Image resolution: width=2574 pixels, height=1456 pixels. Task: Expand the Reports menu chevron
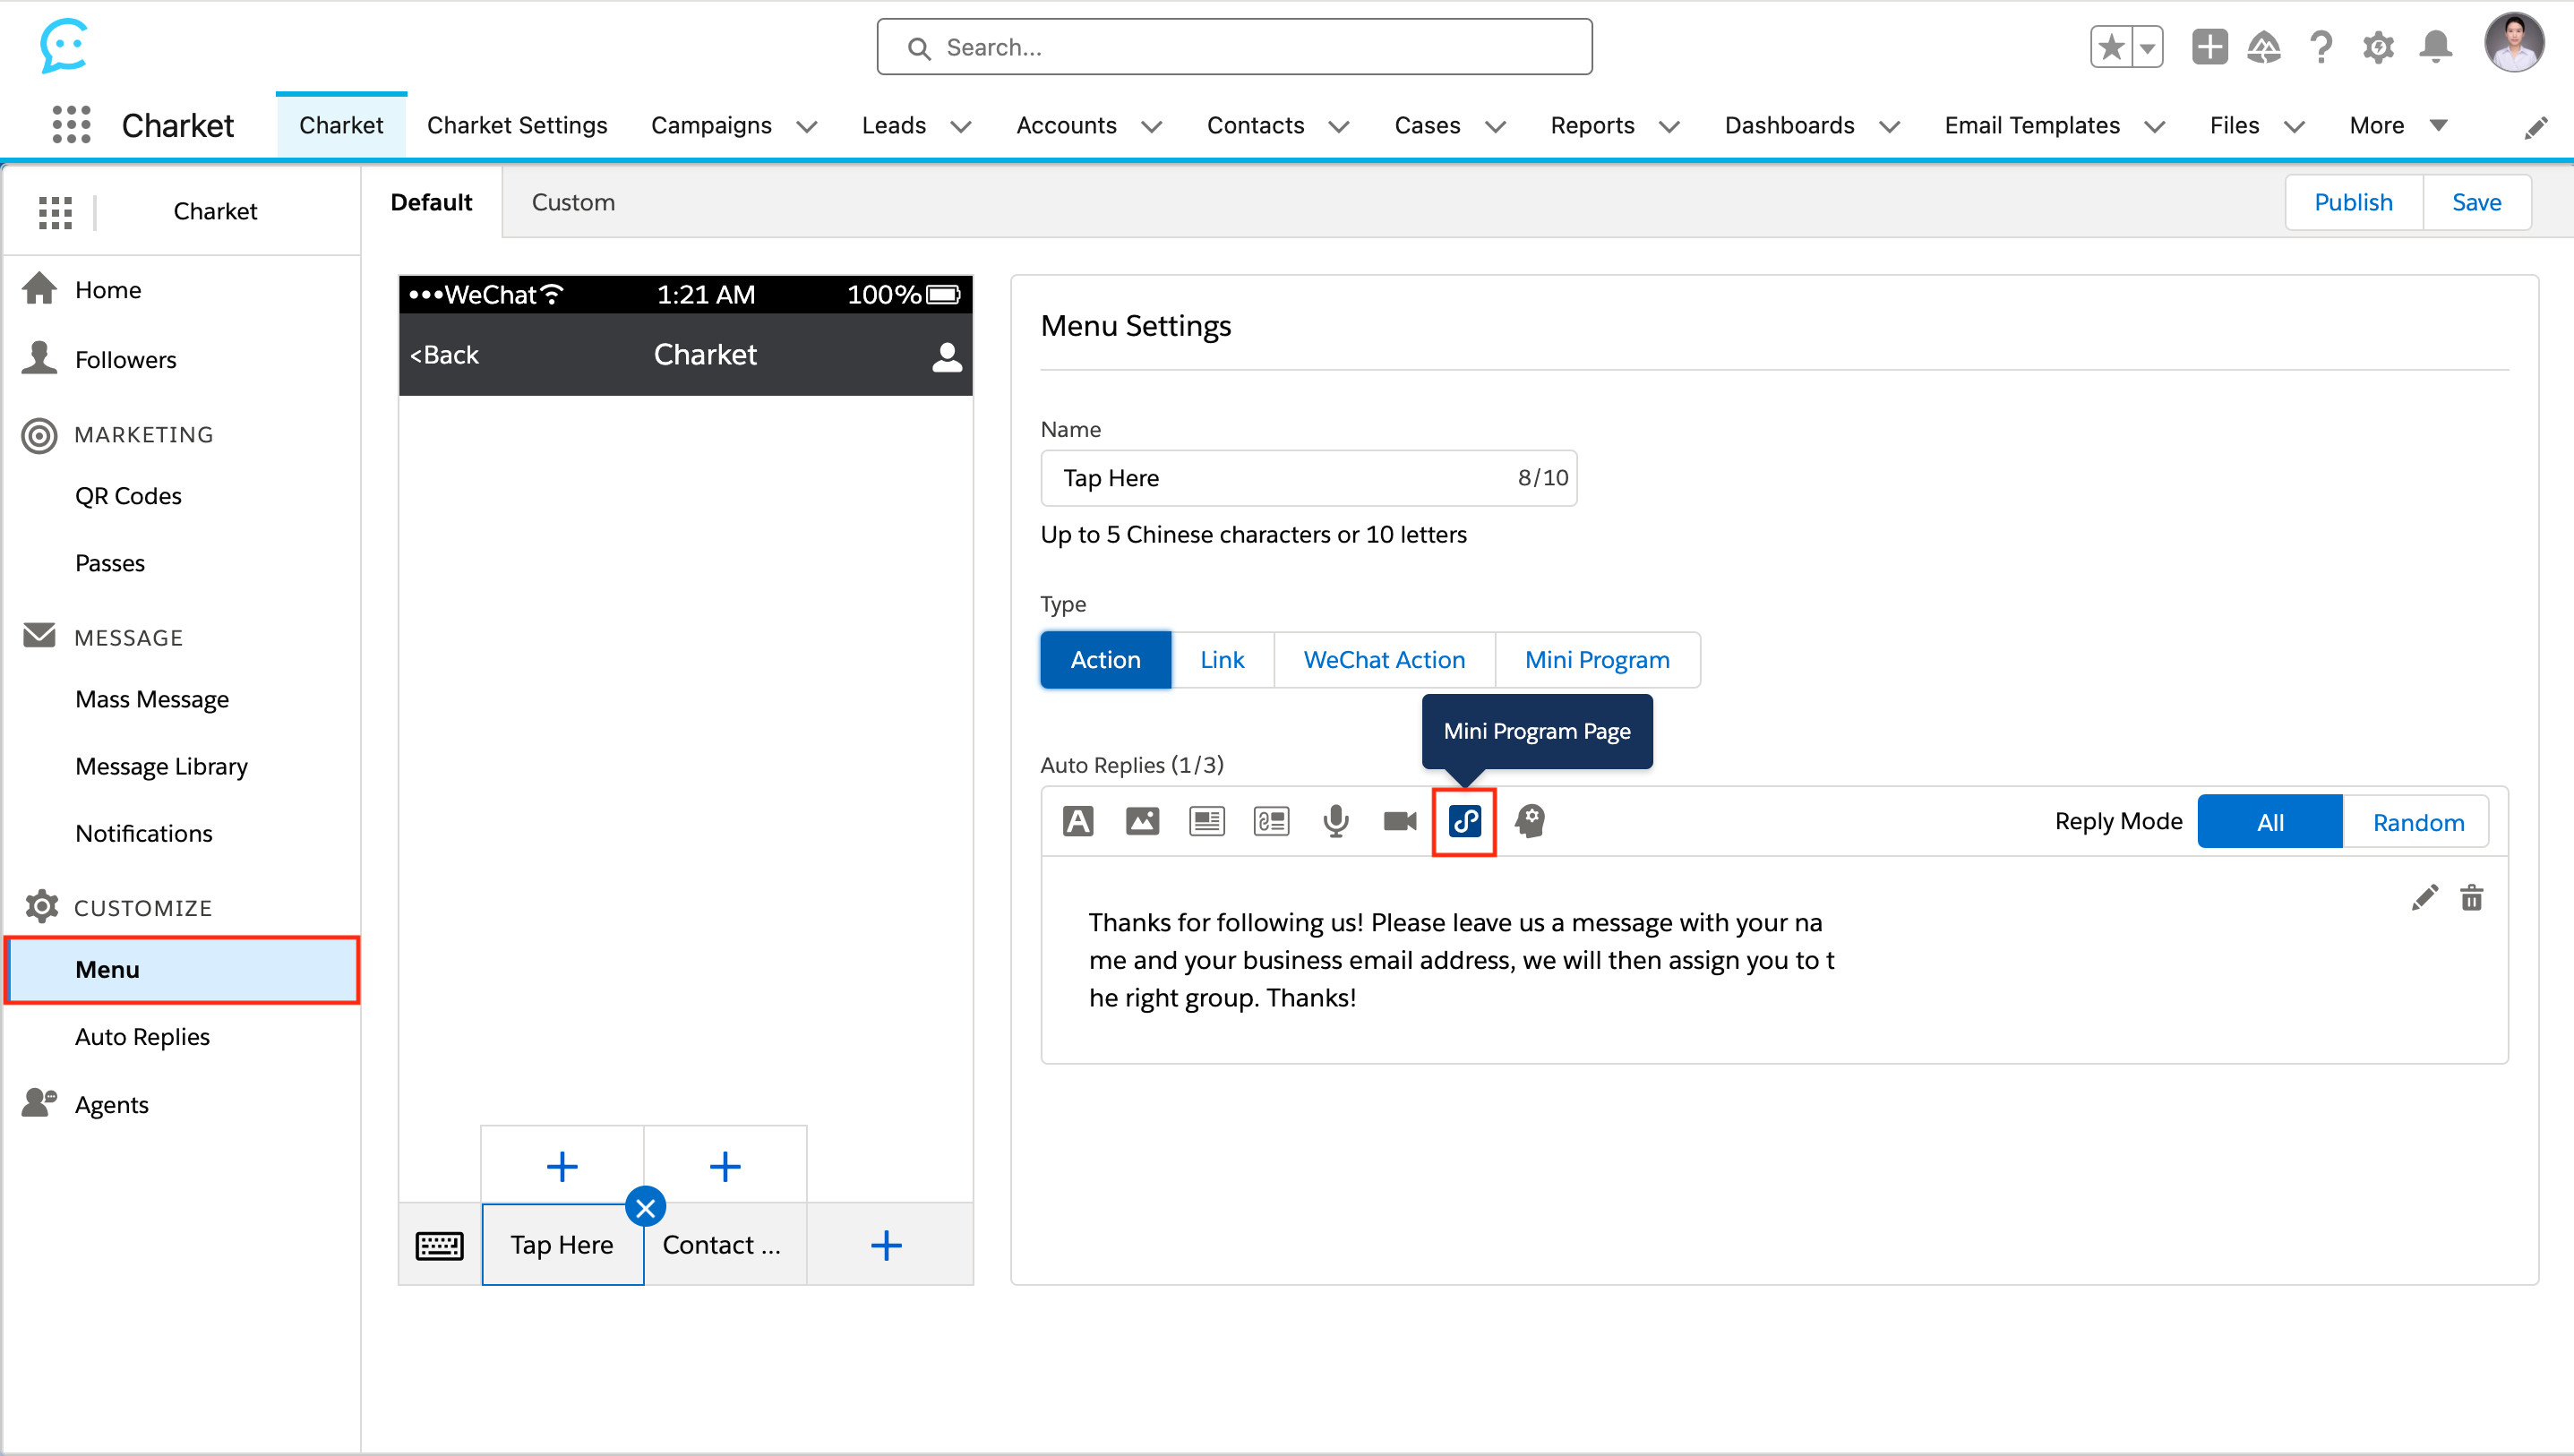[1669, 126]
